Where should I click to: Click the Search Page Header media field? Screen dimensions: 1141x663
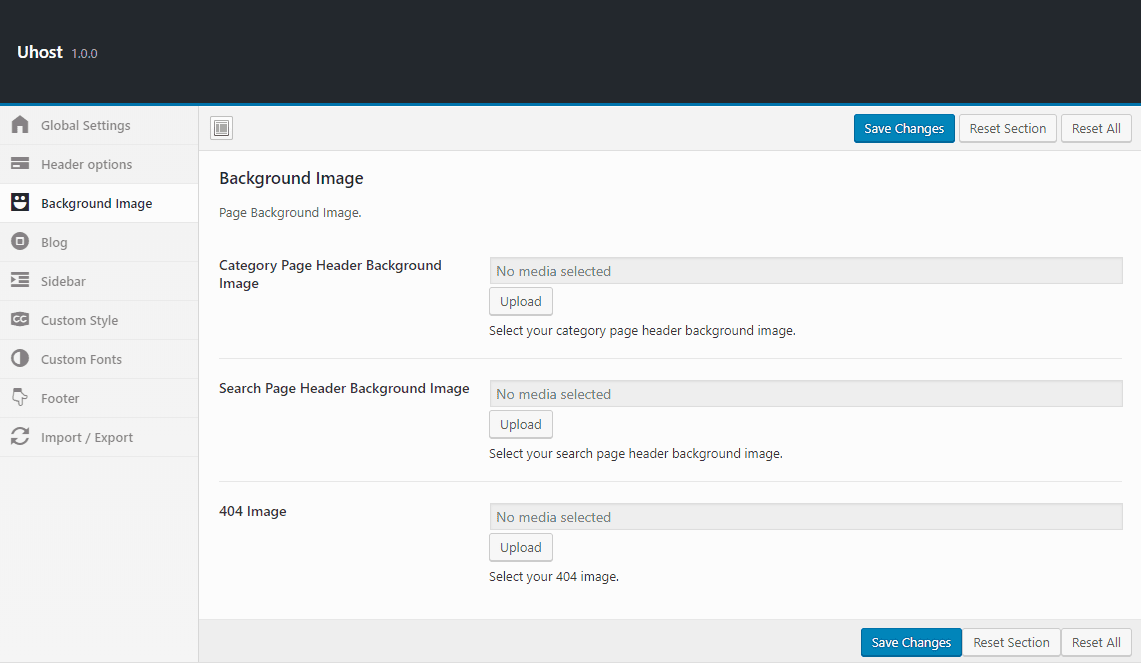(x=805, y=394)
